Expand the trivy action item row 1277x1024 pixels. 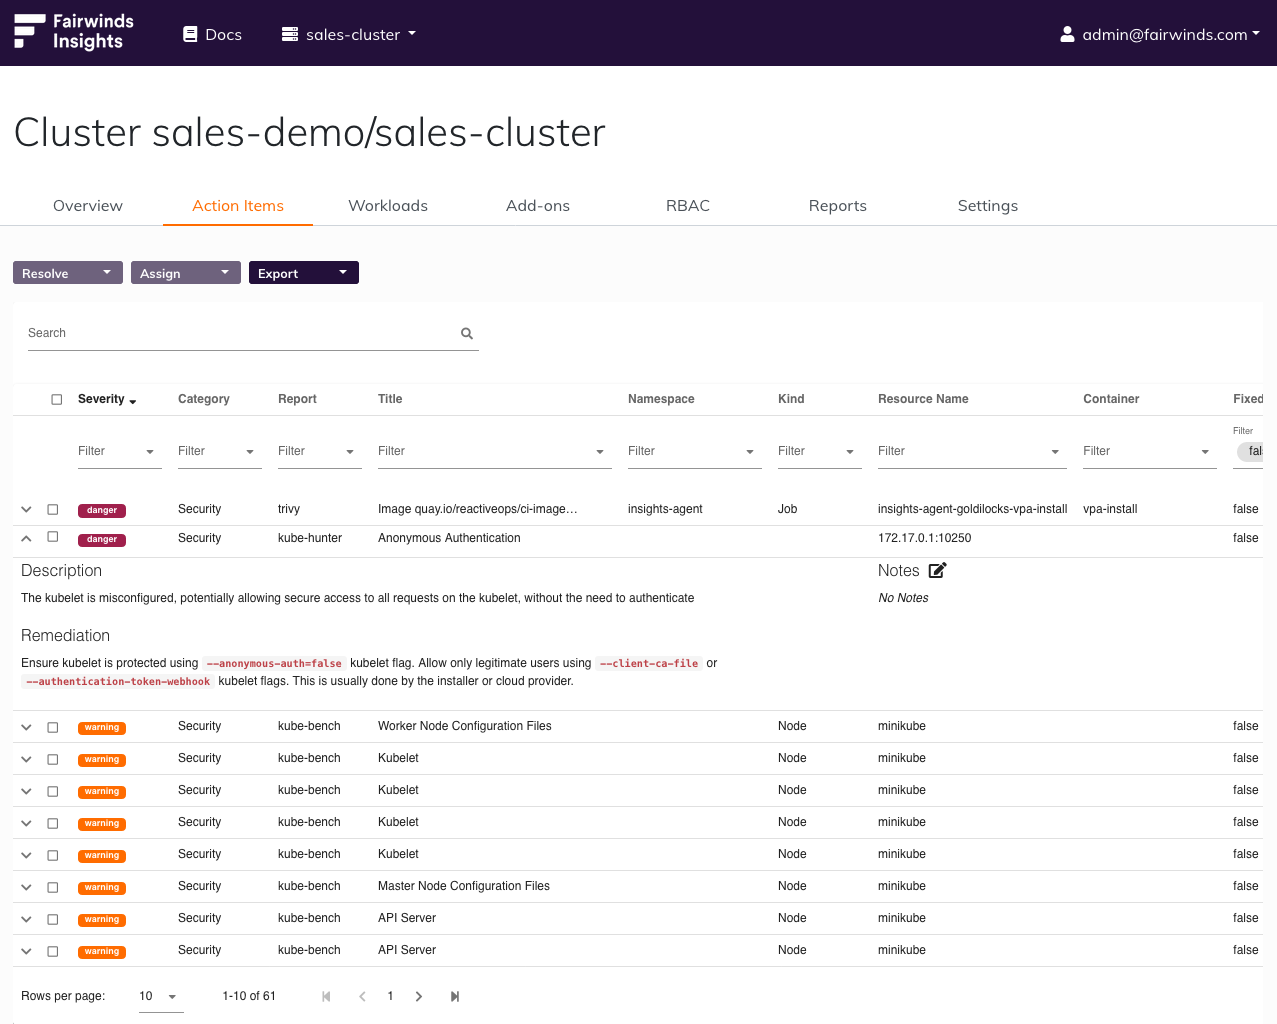26,509
